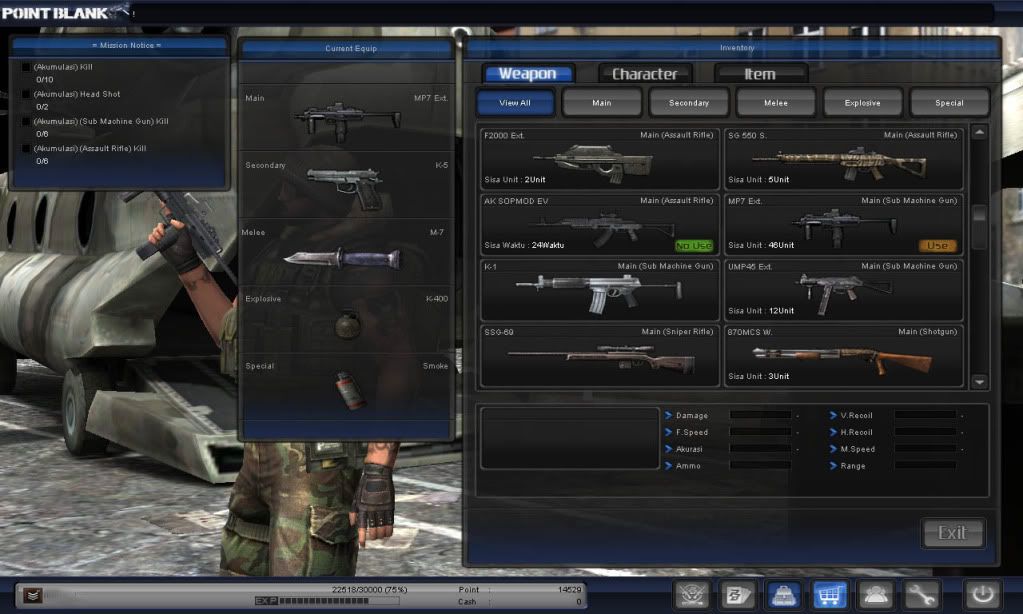1023x614 pixels.
Task: Select the equipped K-5 secondary pistol
Action: [x=346, y=185]
